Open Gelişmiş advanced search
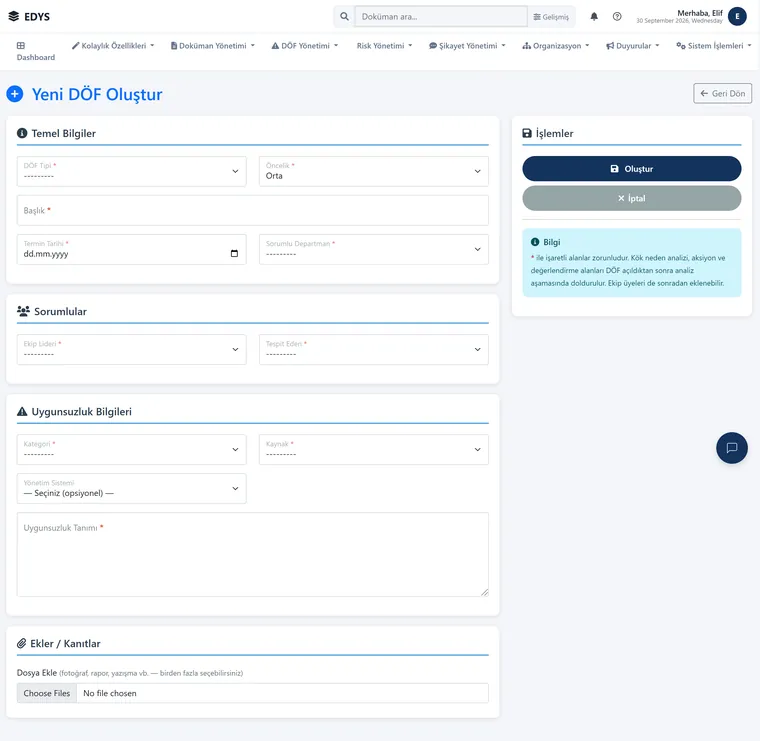The height and width of the screenshot is (741, 760). pos(551,16)
